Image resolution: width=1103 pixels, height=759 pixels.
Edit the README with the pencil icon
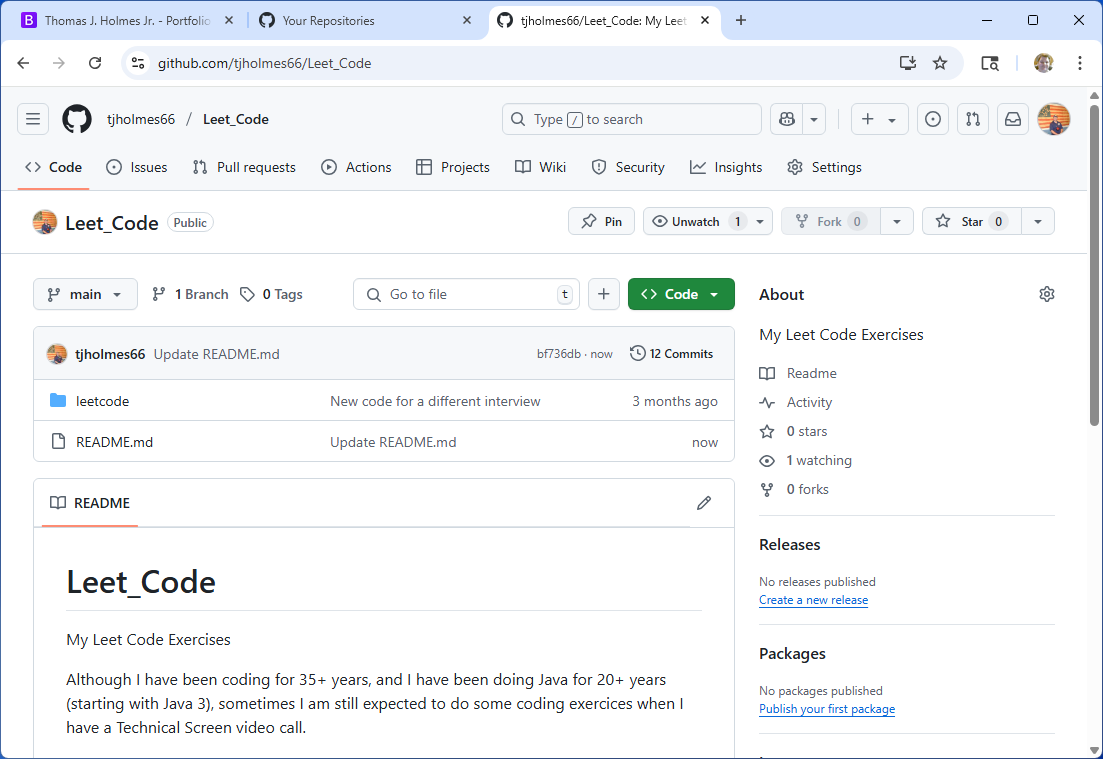point(704,503)
